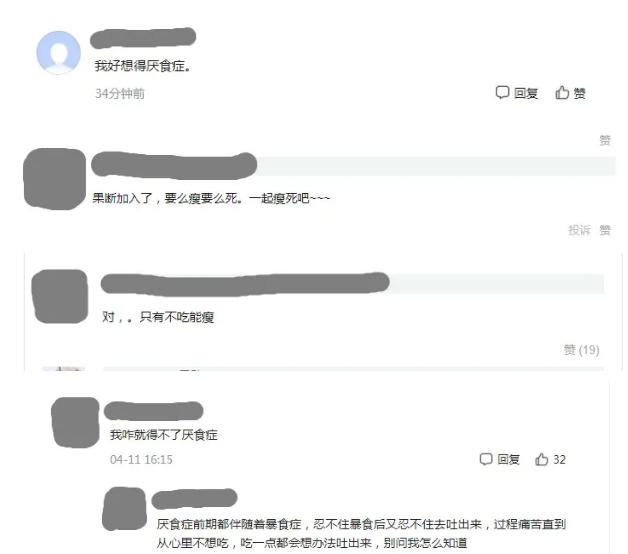
Task: Click the 32 like count
Action: [x=560, y=459]
